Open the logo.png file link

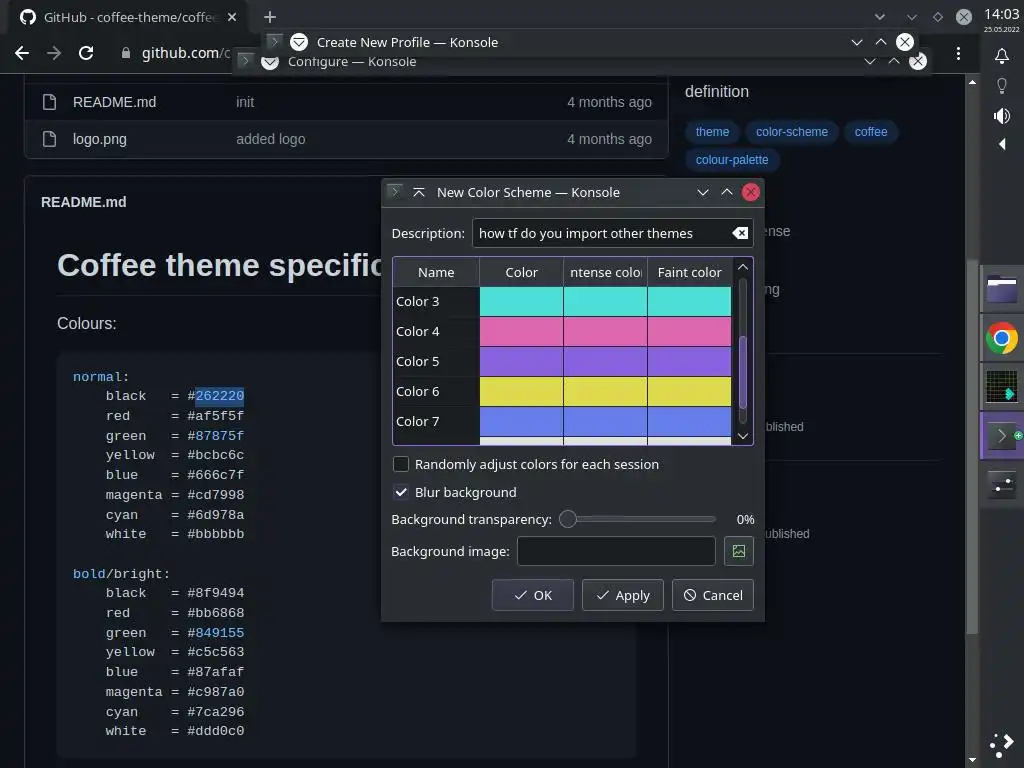[100, 139]
